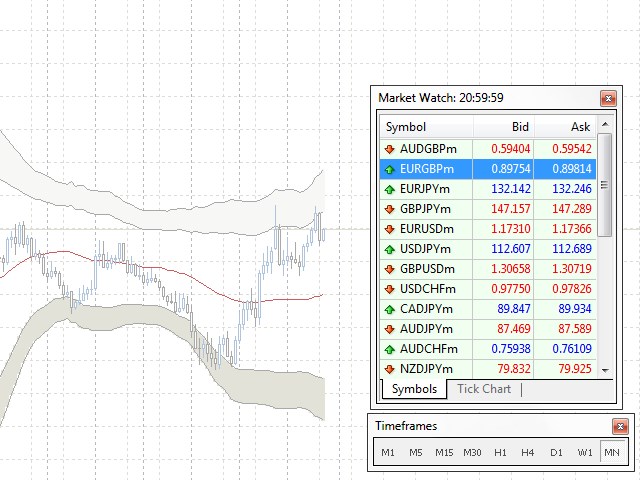Select the Symbols tab
The image size is (640, 480).
pos(414,389)
